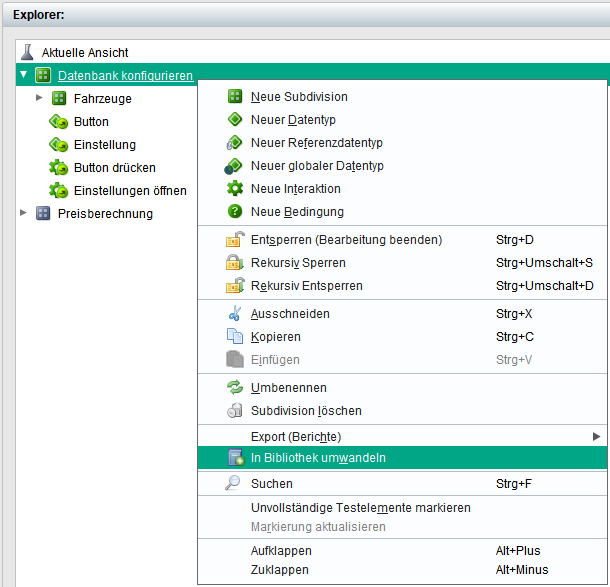Image resolution: width=610 pixels, height=587 pixels.
Task: Click the Rekursiv Sperren padlock icon
Action: point(235,262)
